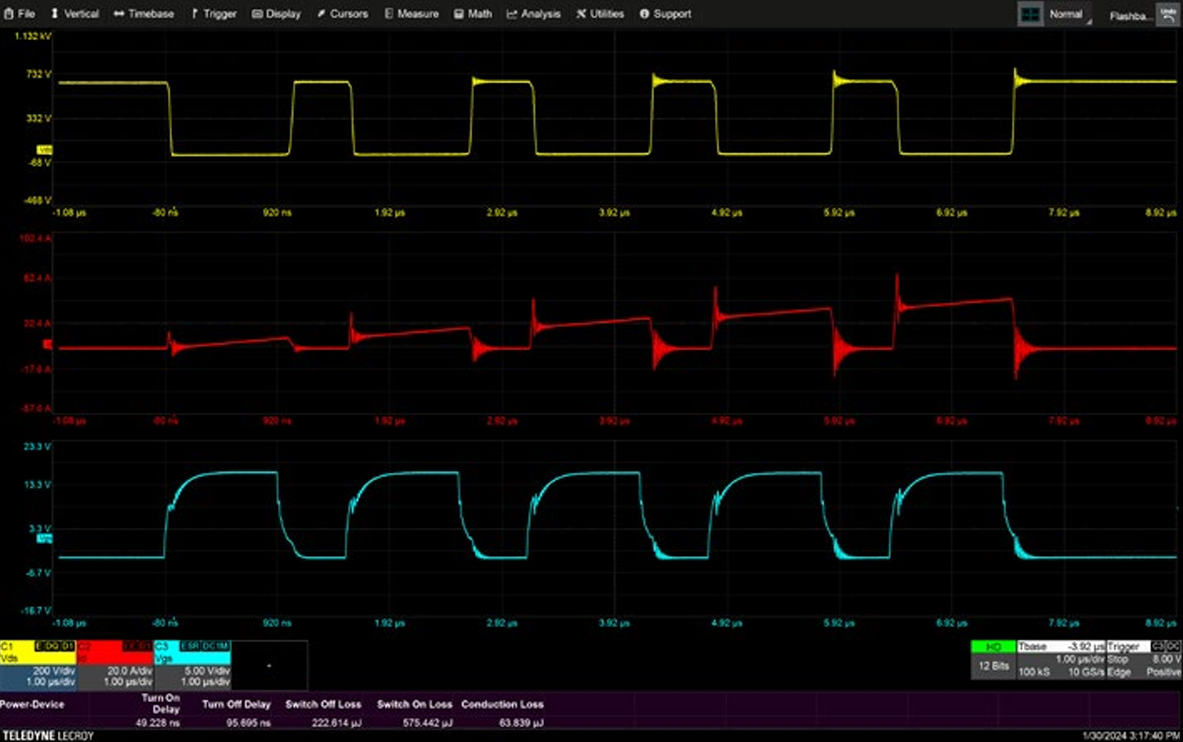Click the Teledyne LeCroy logo
This screenshot has height=742, width=1183.
point(48,735)
